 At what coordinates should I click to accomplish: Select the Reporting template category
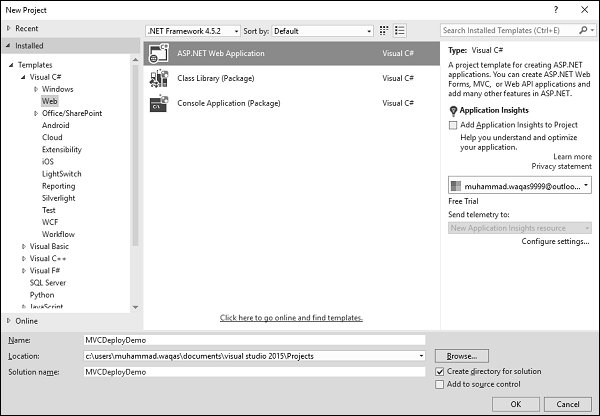[x=59, y=186]
